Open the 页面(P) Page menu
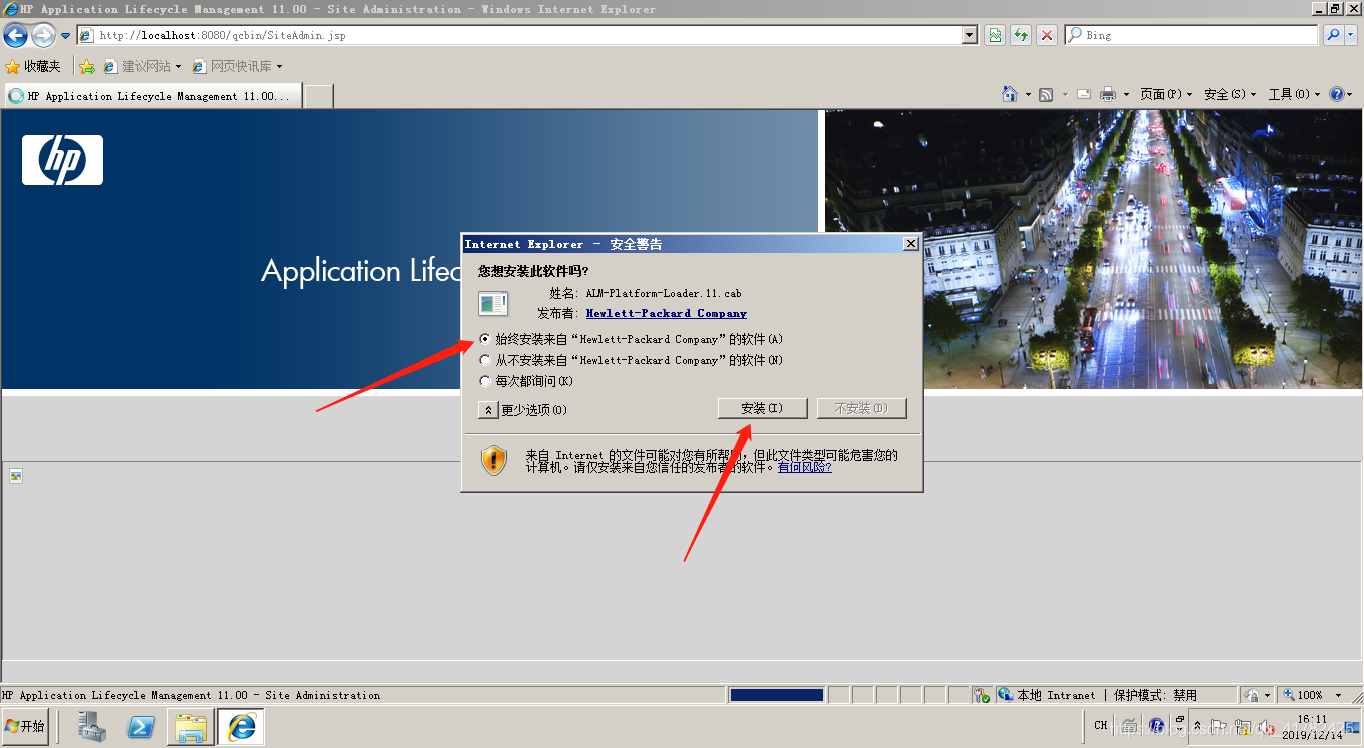This screenshot has width=1364, height=748. pyautogui.click(x=1166, y=94)
